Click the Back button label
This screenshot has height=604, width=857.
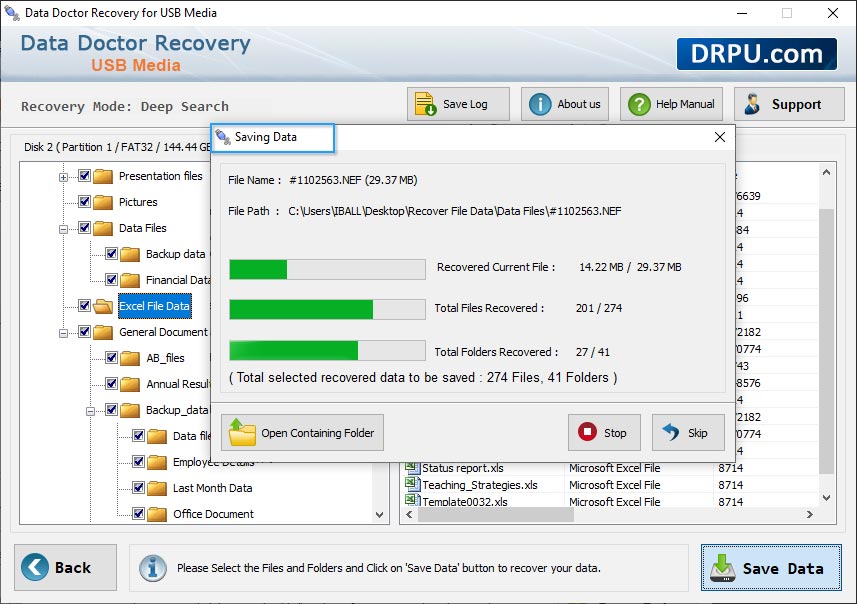73,567
